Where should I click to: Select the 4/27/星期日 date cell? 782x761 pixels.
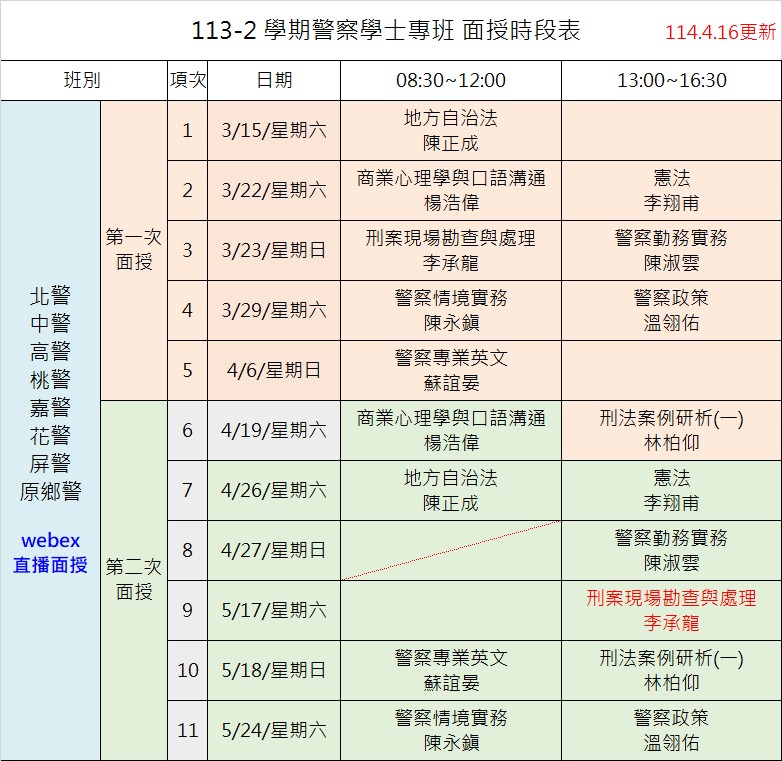pyautogui.click(x=274, y=551)
